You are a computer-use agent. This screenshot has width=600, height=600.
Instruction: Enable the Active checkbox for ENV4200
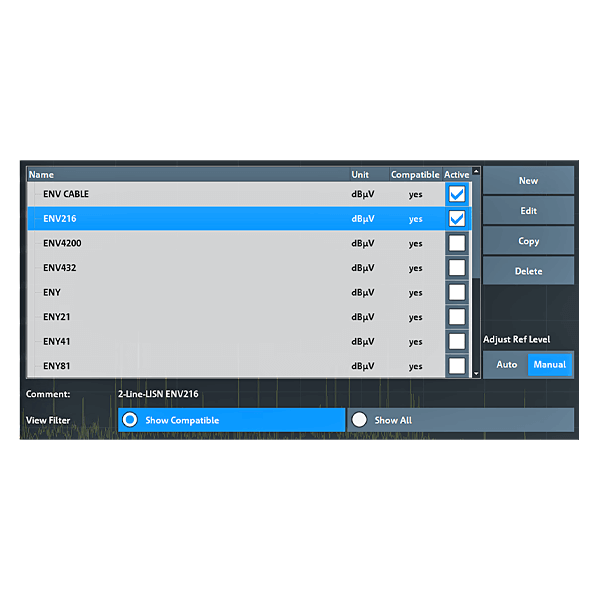pos(457,243)
